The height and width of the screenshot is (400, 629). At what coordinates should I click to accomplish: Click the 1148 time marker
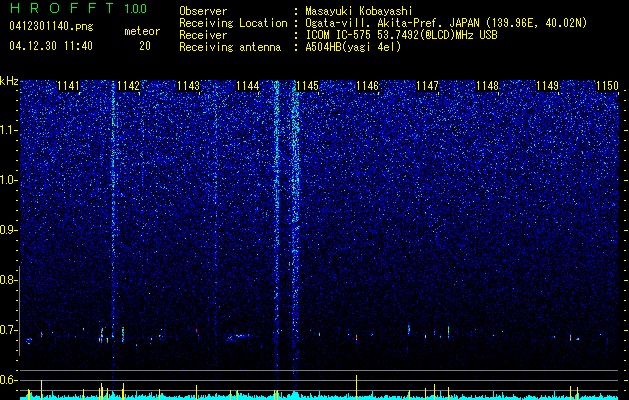(x=487, y=86)
